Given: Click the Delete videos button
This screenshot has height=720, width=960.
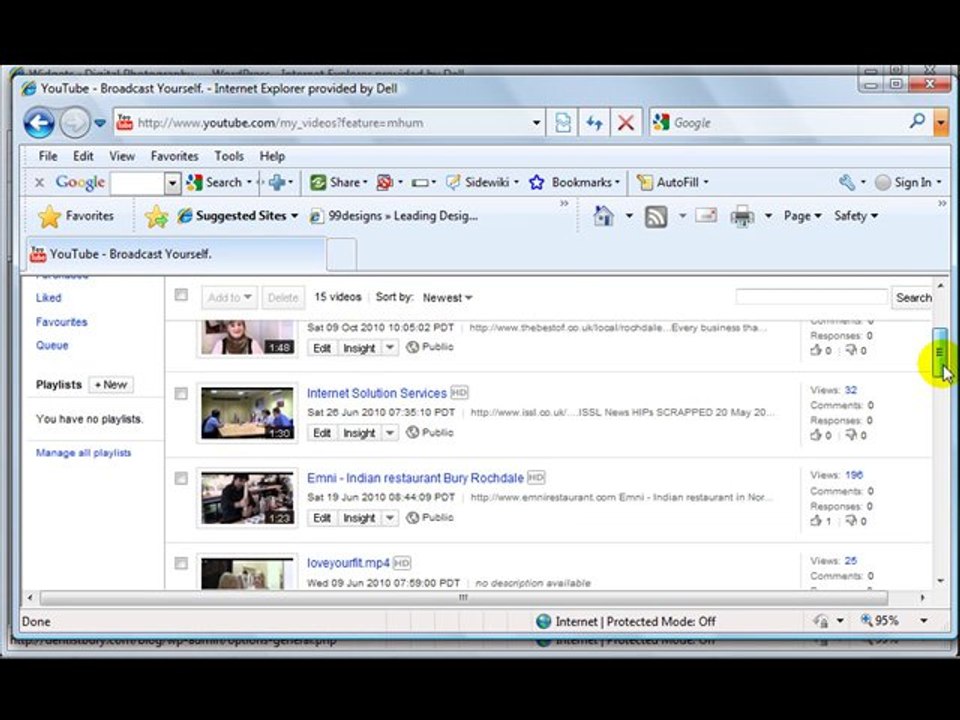Looking at the screenshot, I should (282, 298).
